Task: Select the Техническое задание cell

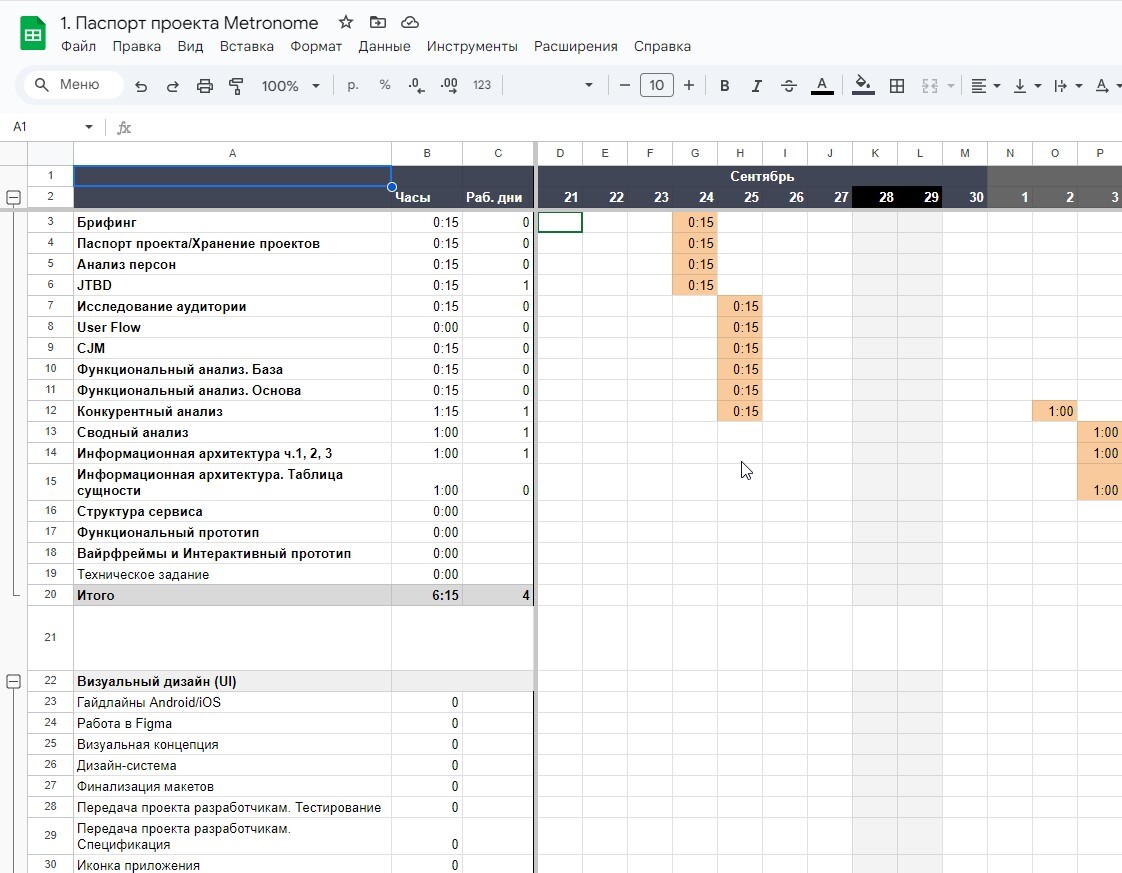Action: pos(233,575)
